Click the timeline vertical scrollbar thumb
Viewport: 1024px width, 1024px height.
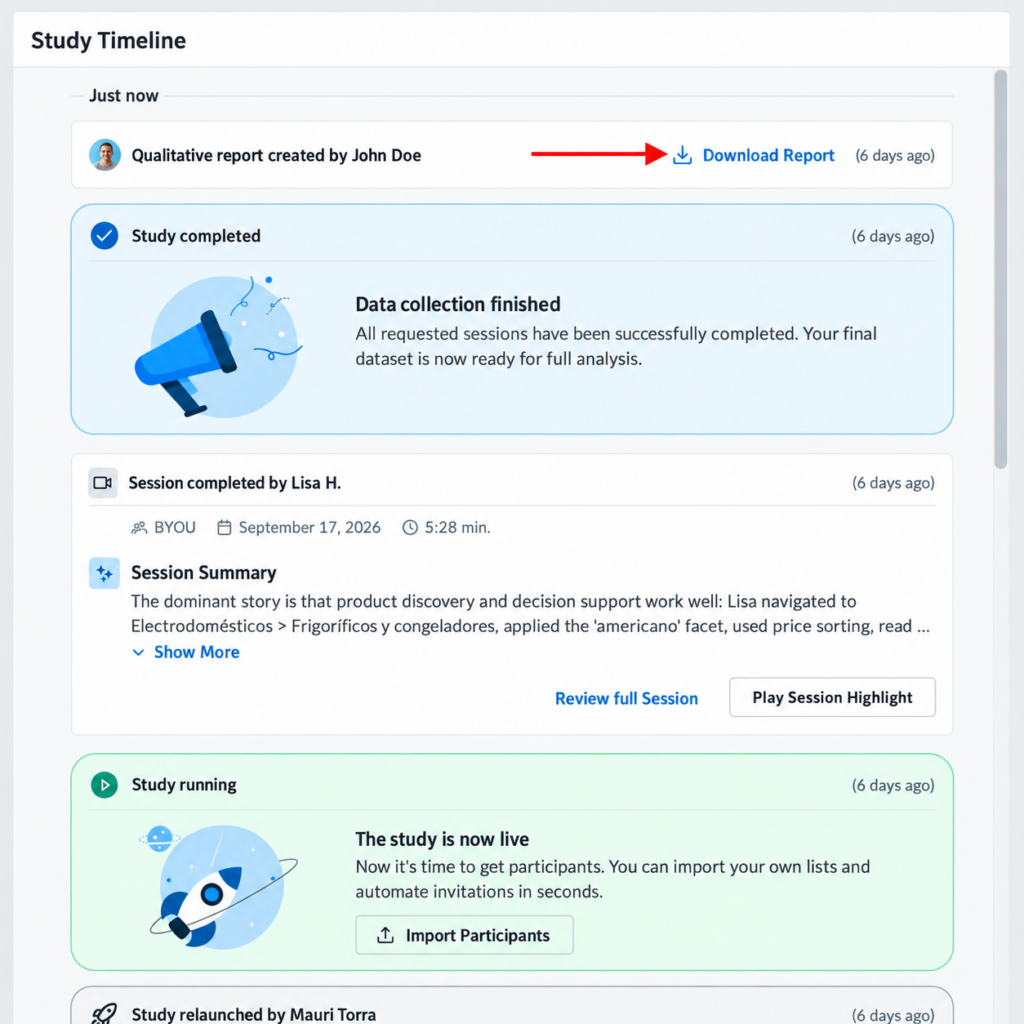coord(1000,269)
